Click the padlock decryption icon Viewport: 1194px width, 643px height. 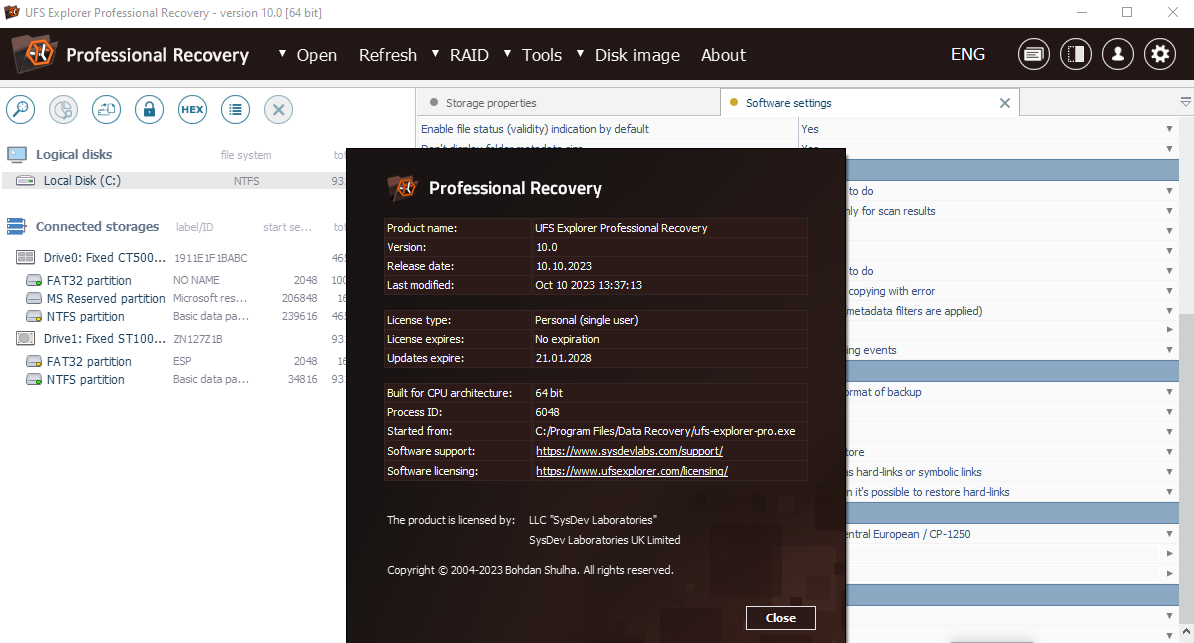tap(149, 110)
